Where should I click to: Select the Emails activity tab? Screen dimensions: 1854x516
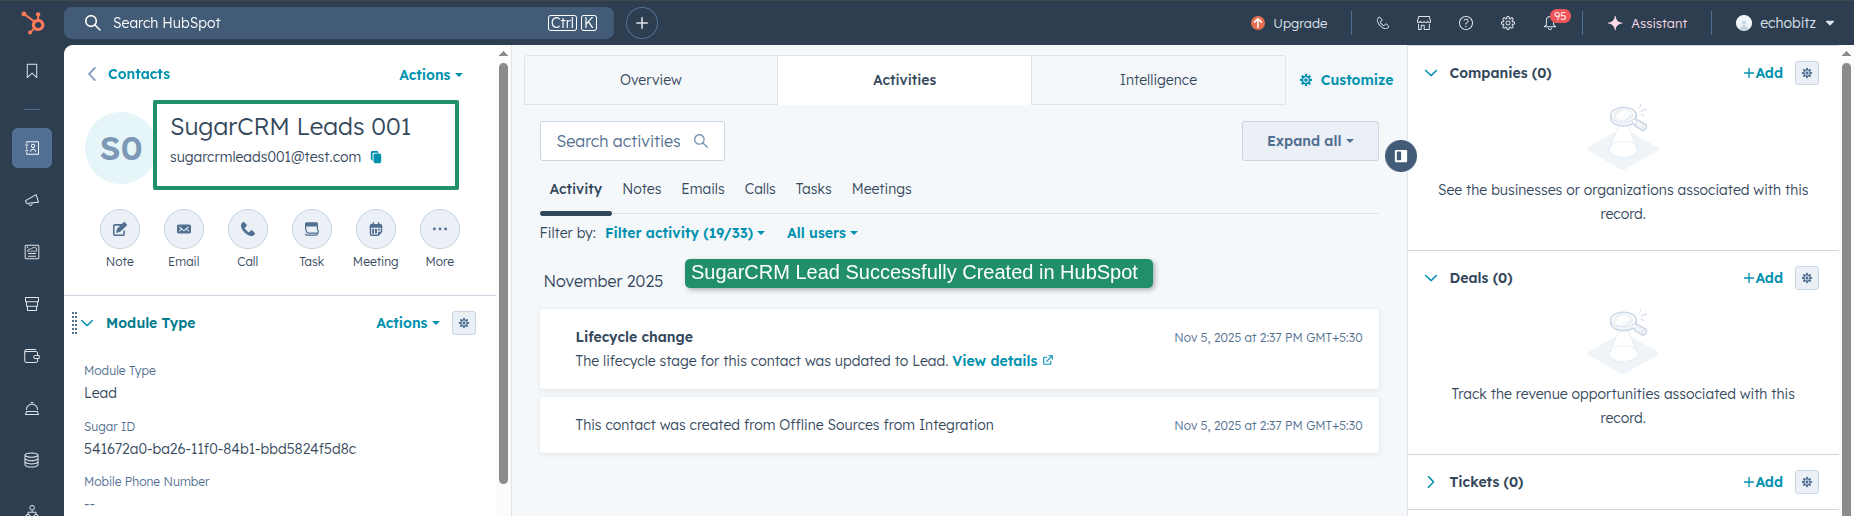tap(703, 189)
